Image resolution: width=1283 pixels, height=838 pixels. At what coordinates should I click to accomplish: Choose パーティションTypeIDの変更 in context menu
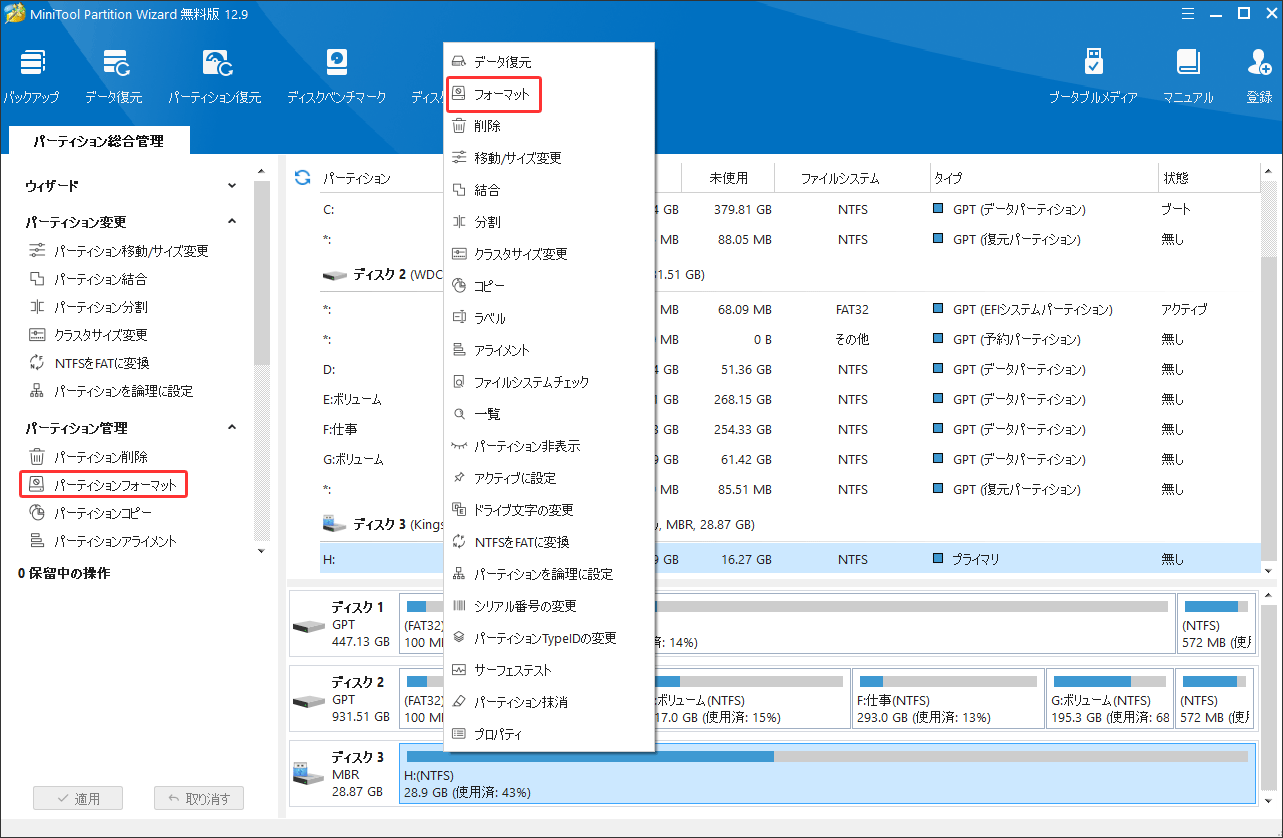tap(549, 638)
